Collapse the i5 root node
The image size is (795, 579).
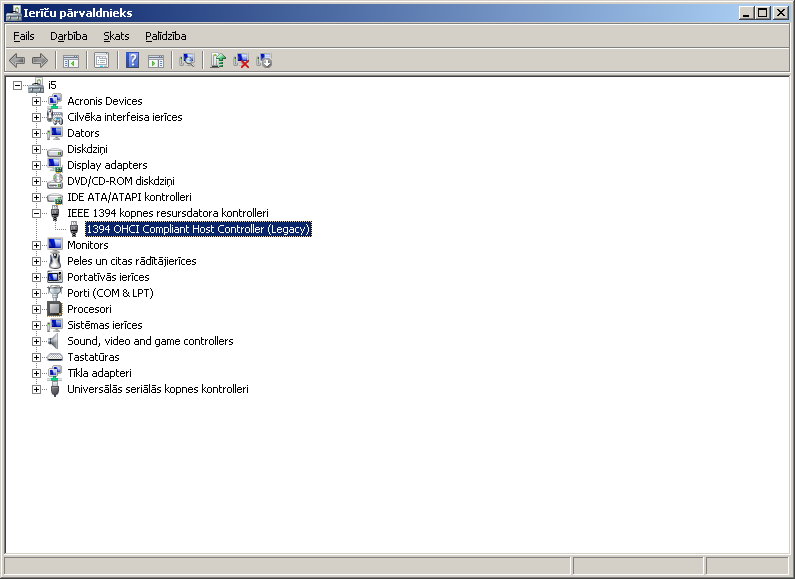18,85
